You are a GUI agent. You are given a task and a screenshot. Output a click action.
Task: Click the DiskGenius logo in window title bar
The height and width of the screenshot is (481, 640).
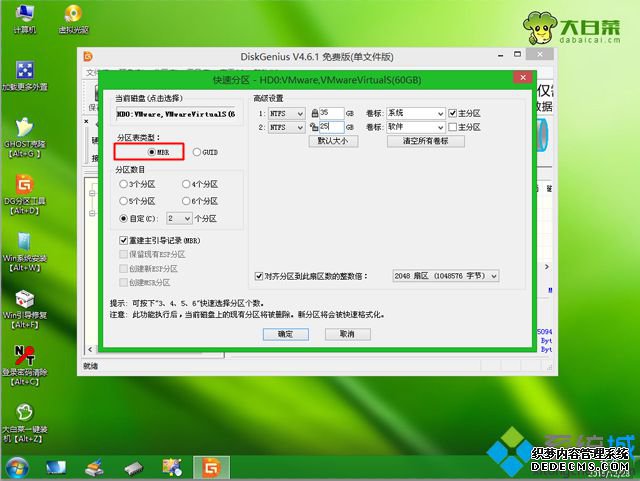click(x=88, y=56)
